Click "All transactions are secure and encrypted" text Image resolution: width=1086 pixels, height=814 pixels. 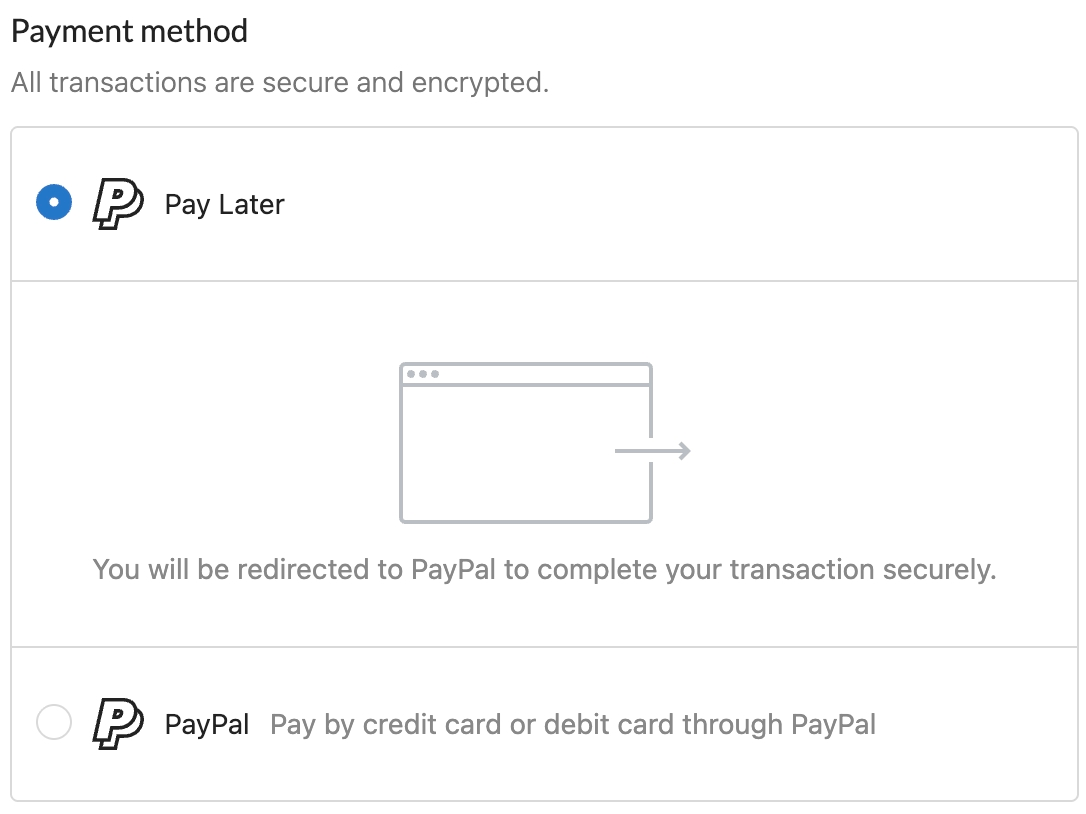pyautogui.click(x=280, y=82)
